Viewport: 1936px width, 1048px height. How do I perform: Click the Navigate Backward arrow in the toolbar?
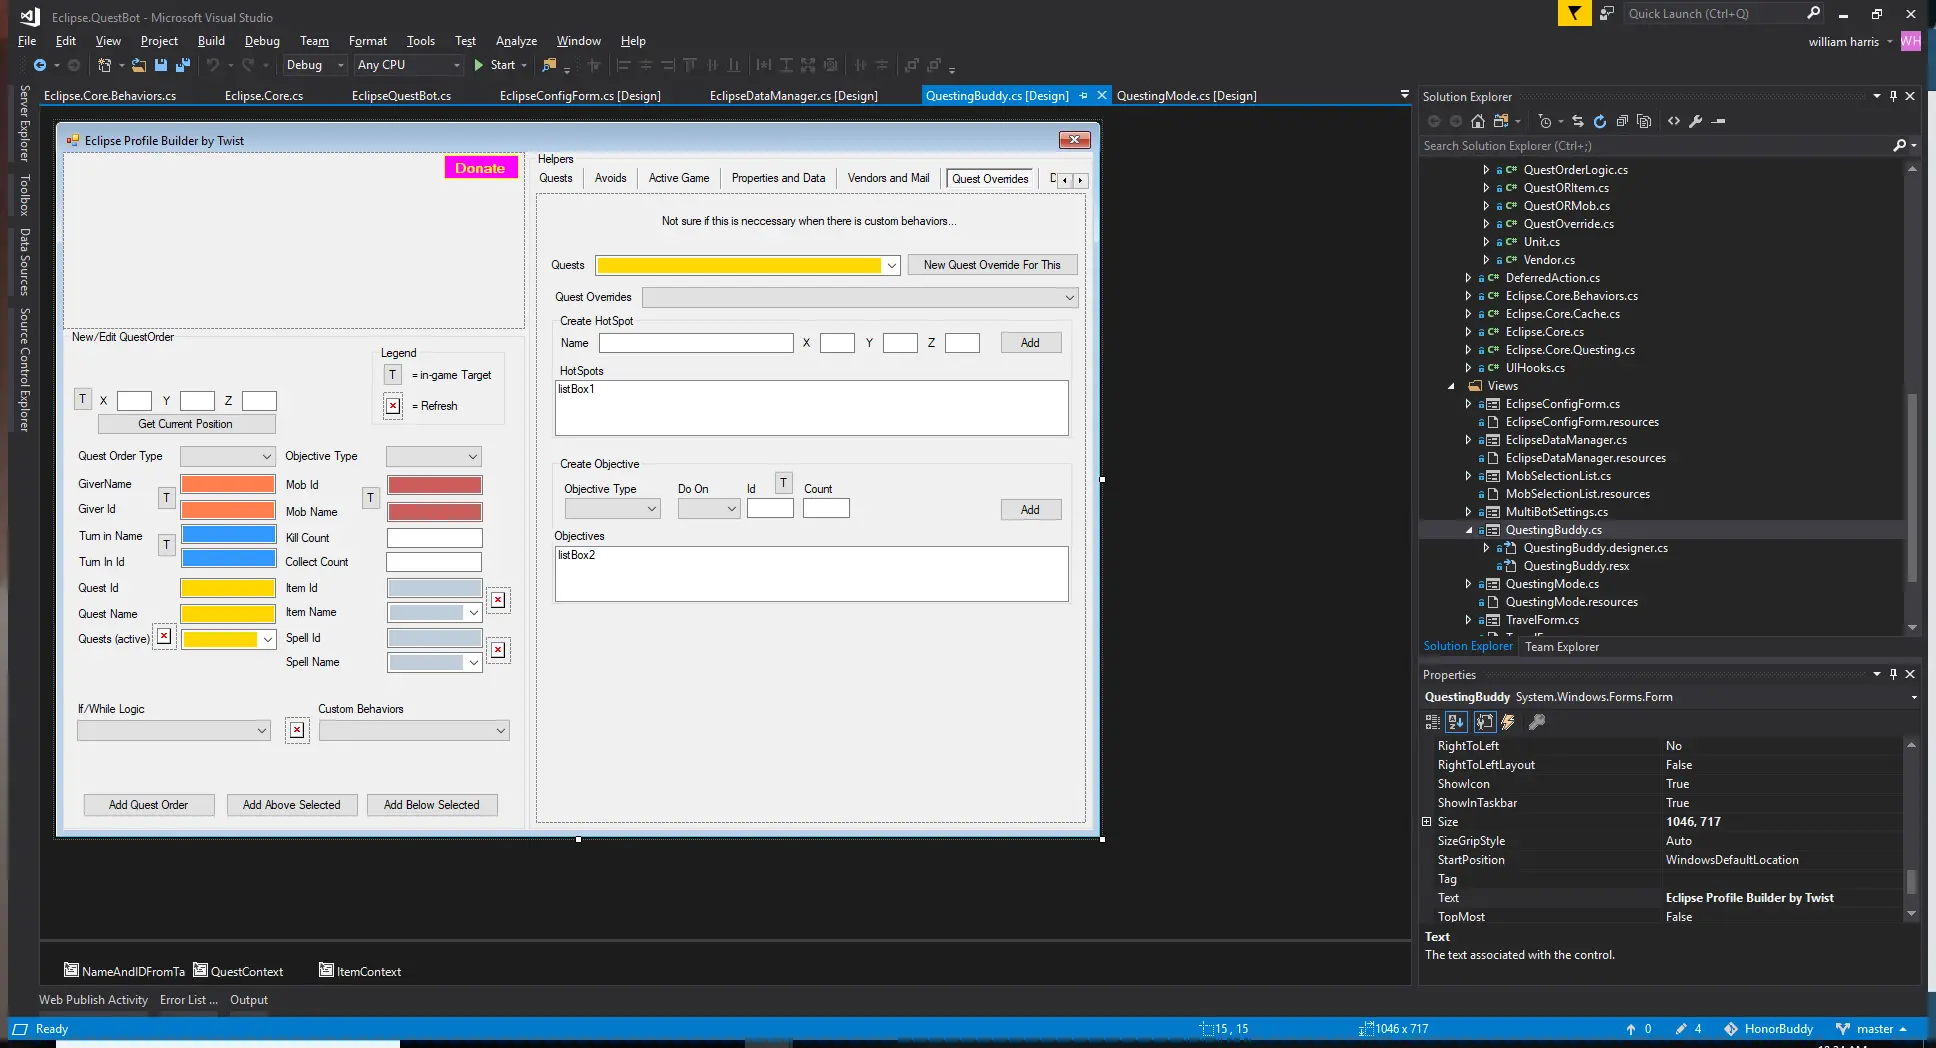click(x=40, y=65)
